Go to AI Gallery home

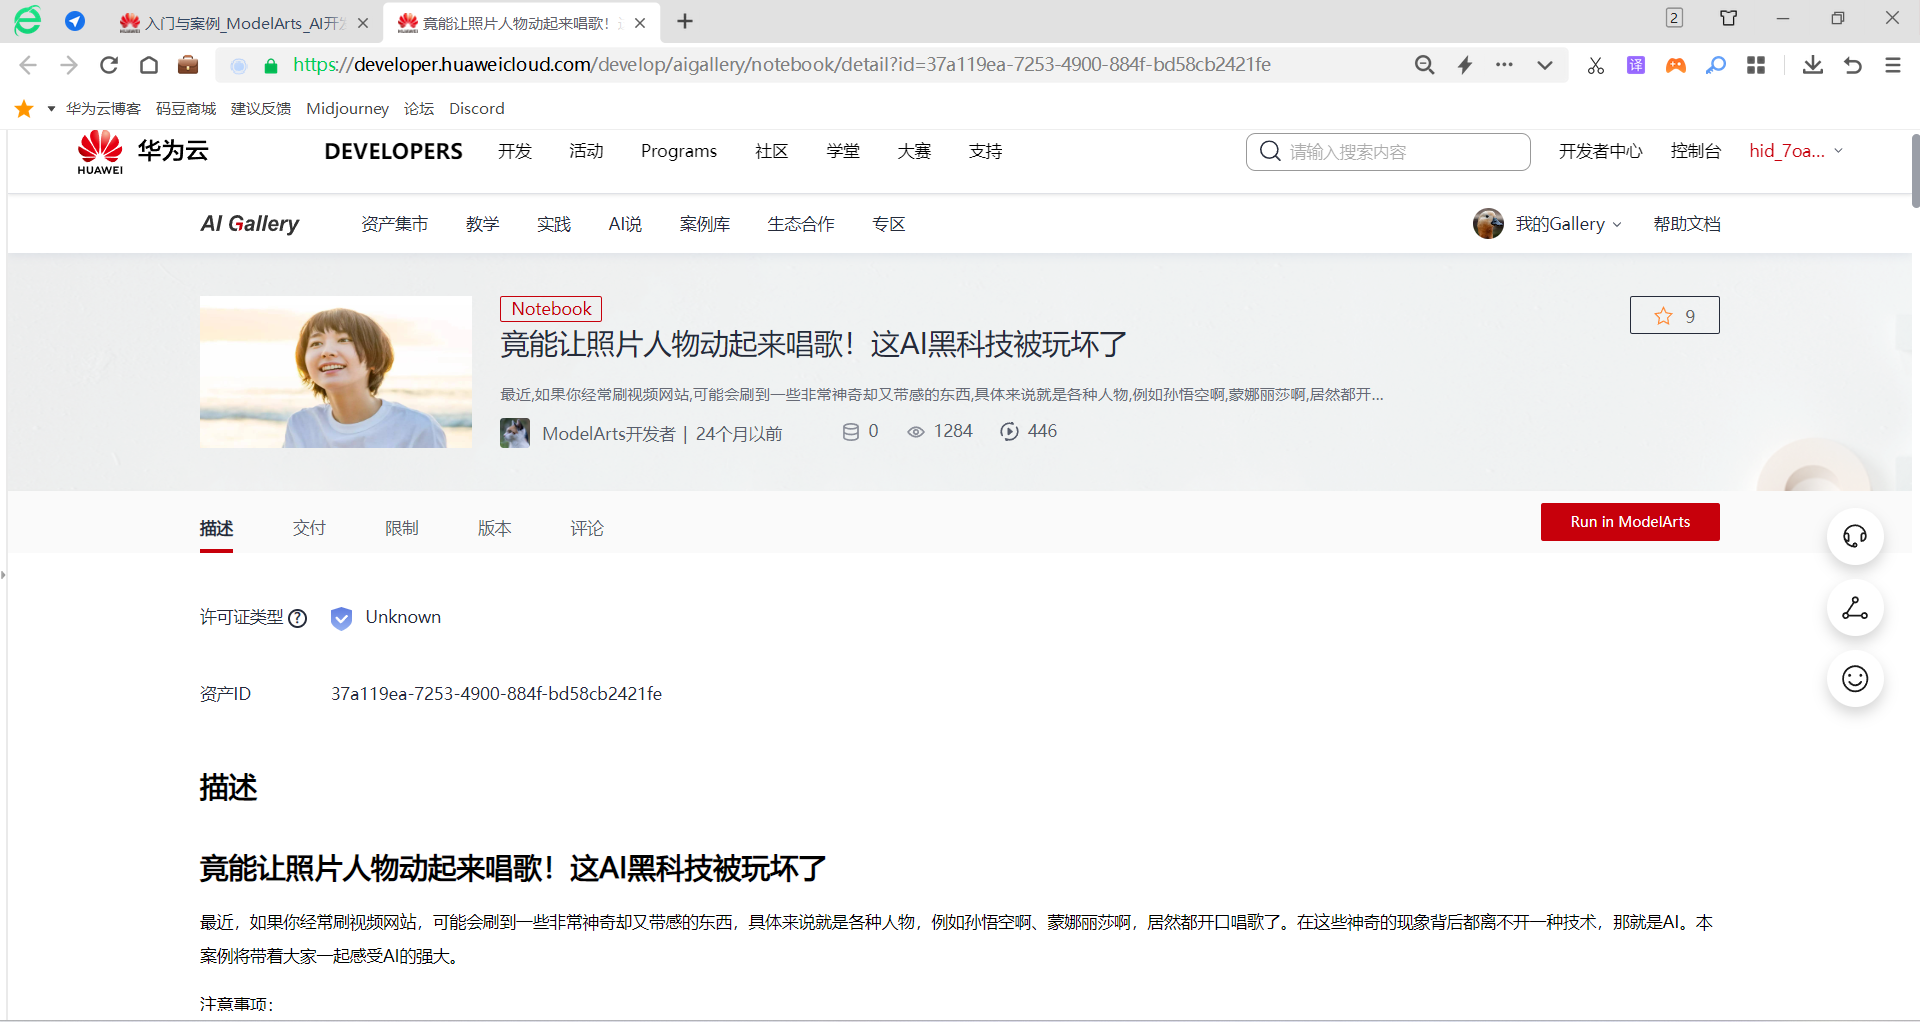(x=250, y=224)
